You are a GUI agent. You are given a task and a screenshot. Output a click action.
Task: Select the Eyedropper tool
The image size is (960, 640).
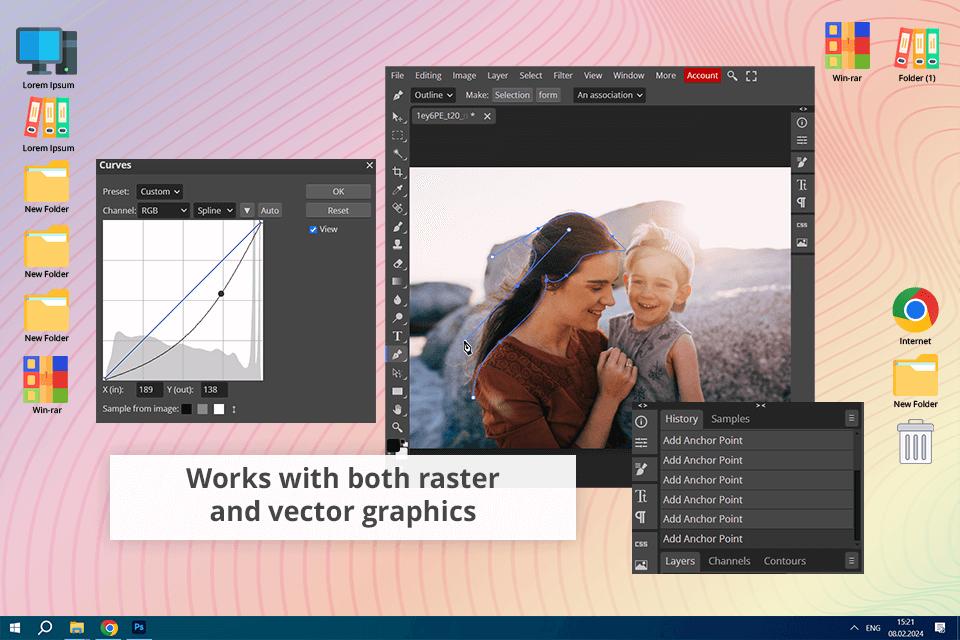click(x=397, y=190)
